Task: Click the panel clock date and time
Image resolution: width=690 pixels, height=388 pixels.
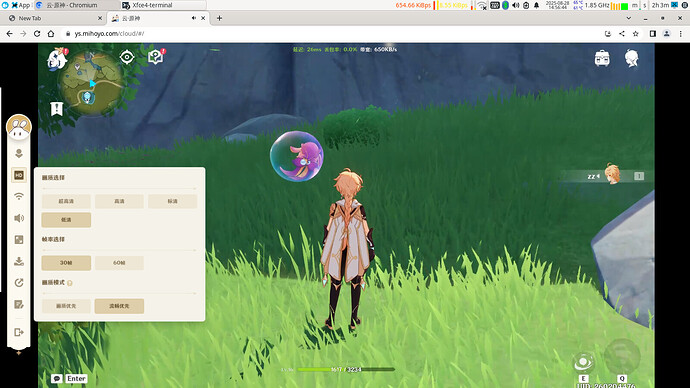Action: 557,5
